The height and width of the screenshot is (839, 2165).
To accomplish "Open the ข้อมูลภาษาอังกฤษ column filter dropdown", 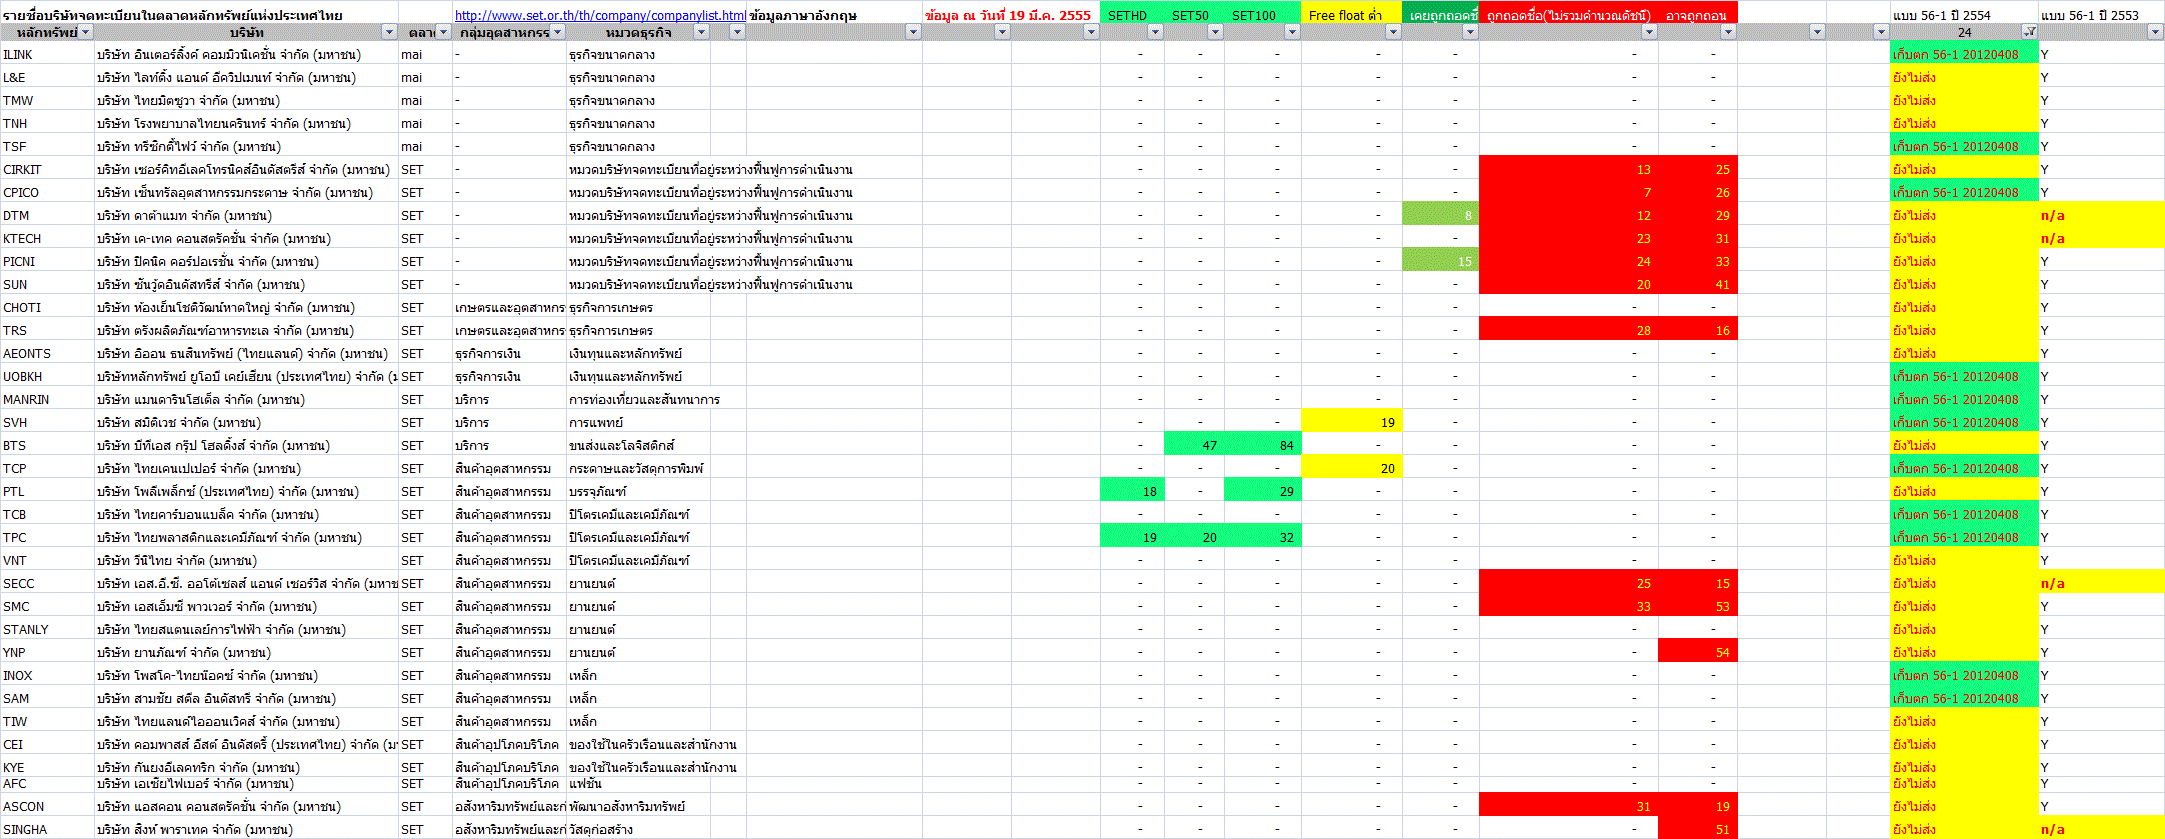I will (912, 32).
